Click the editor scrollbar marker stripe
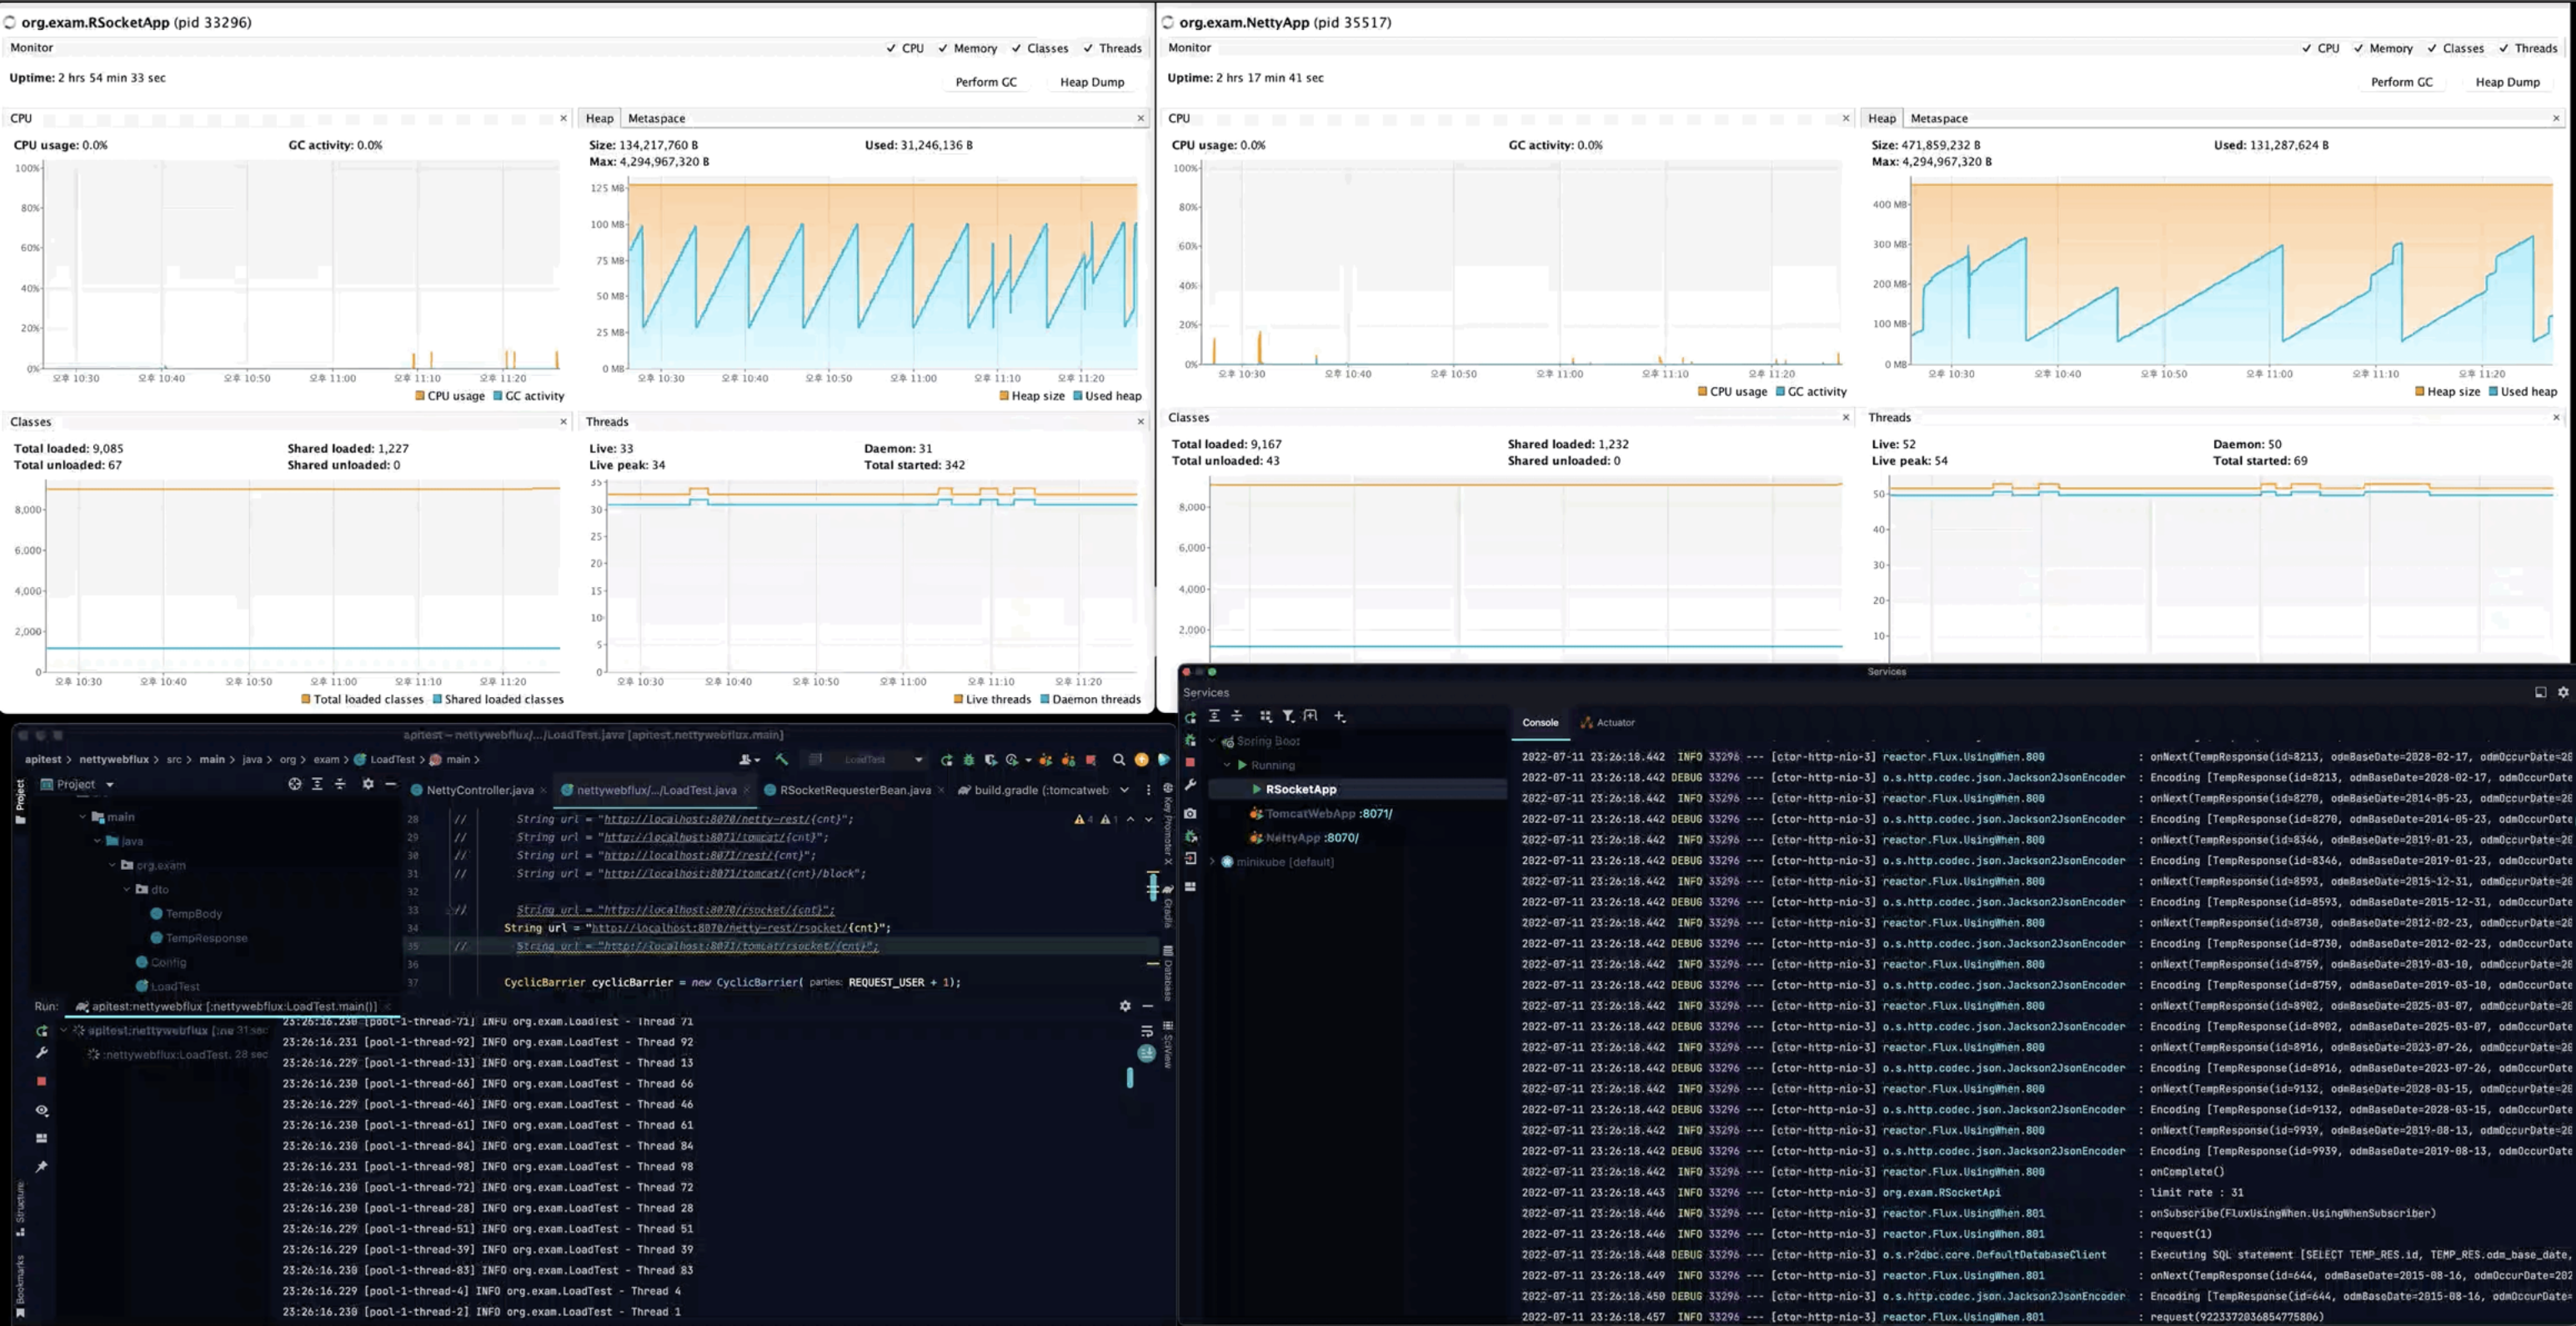This screenshot has height=1326, width=2576. click(x=1152, y=886)
